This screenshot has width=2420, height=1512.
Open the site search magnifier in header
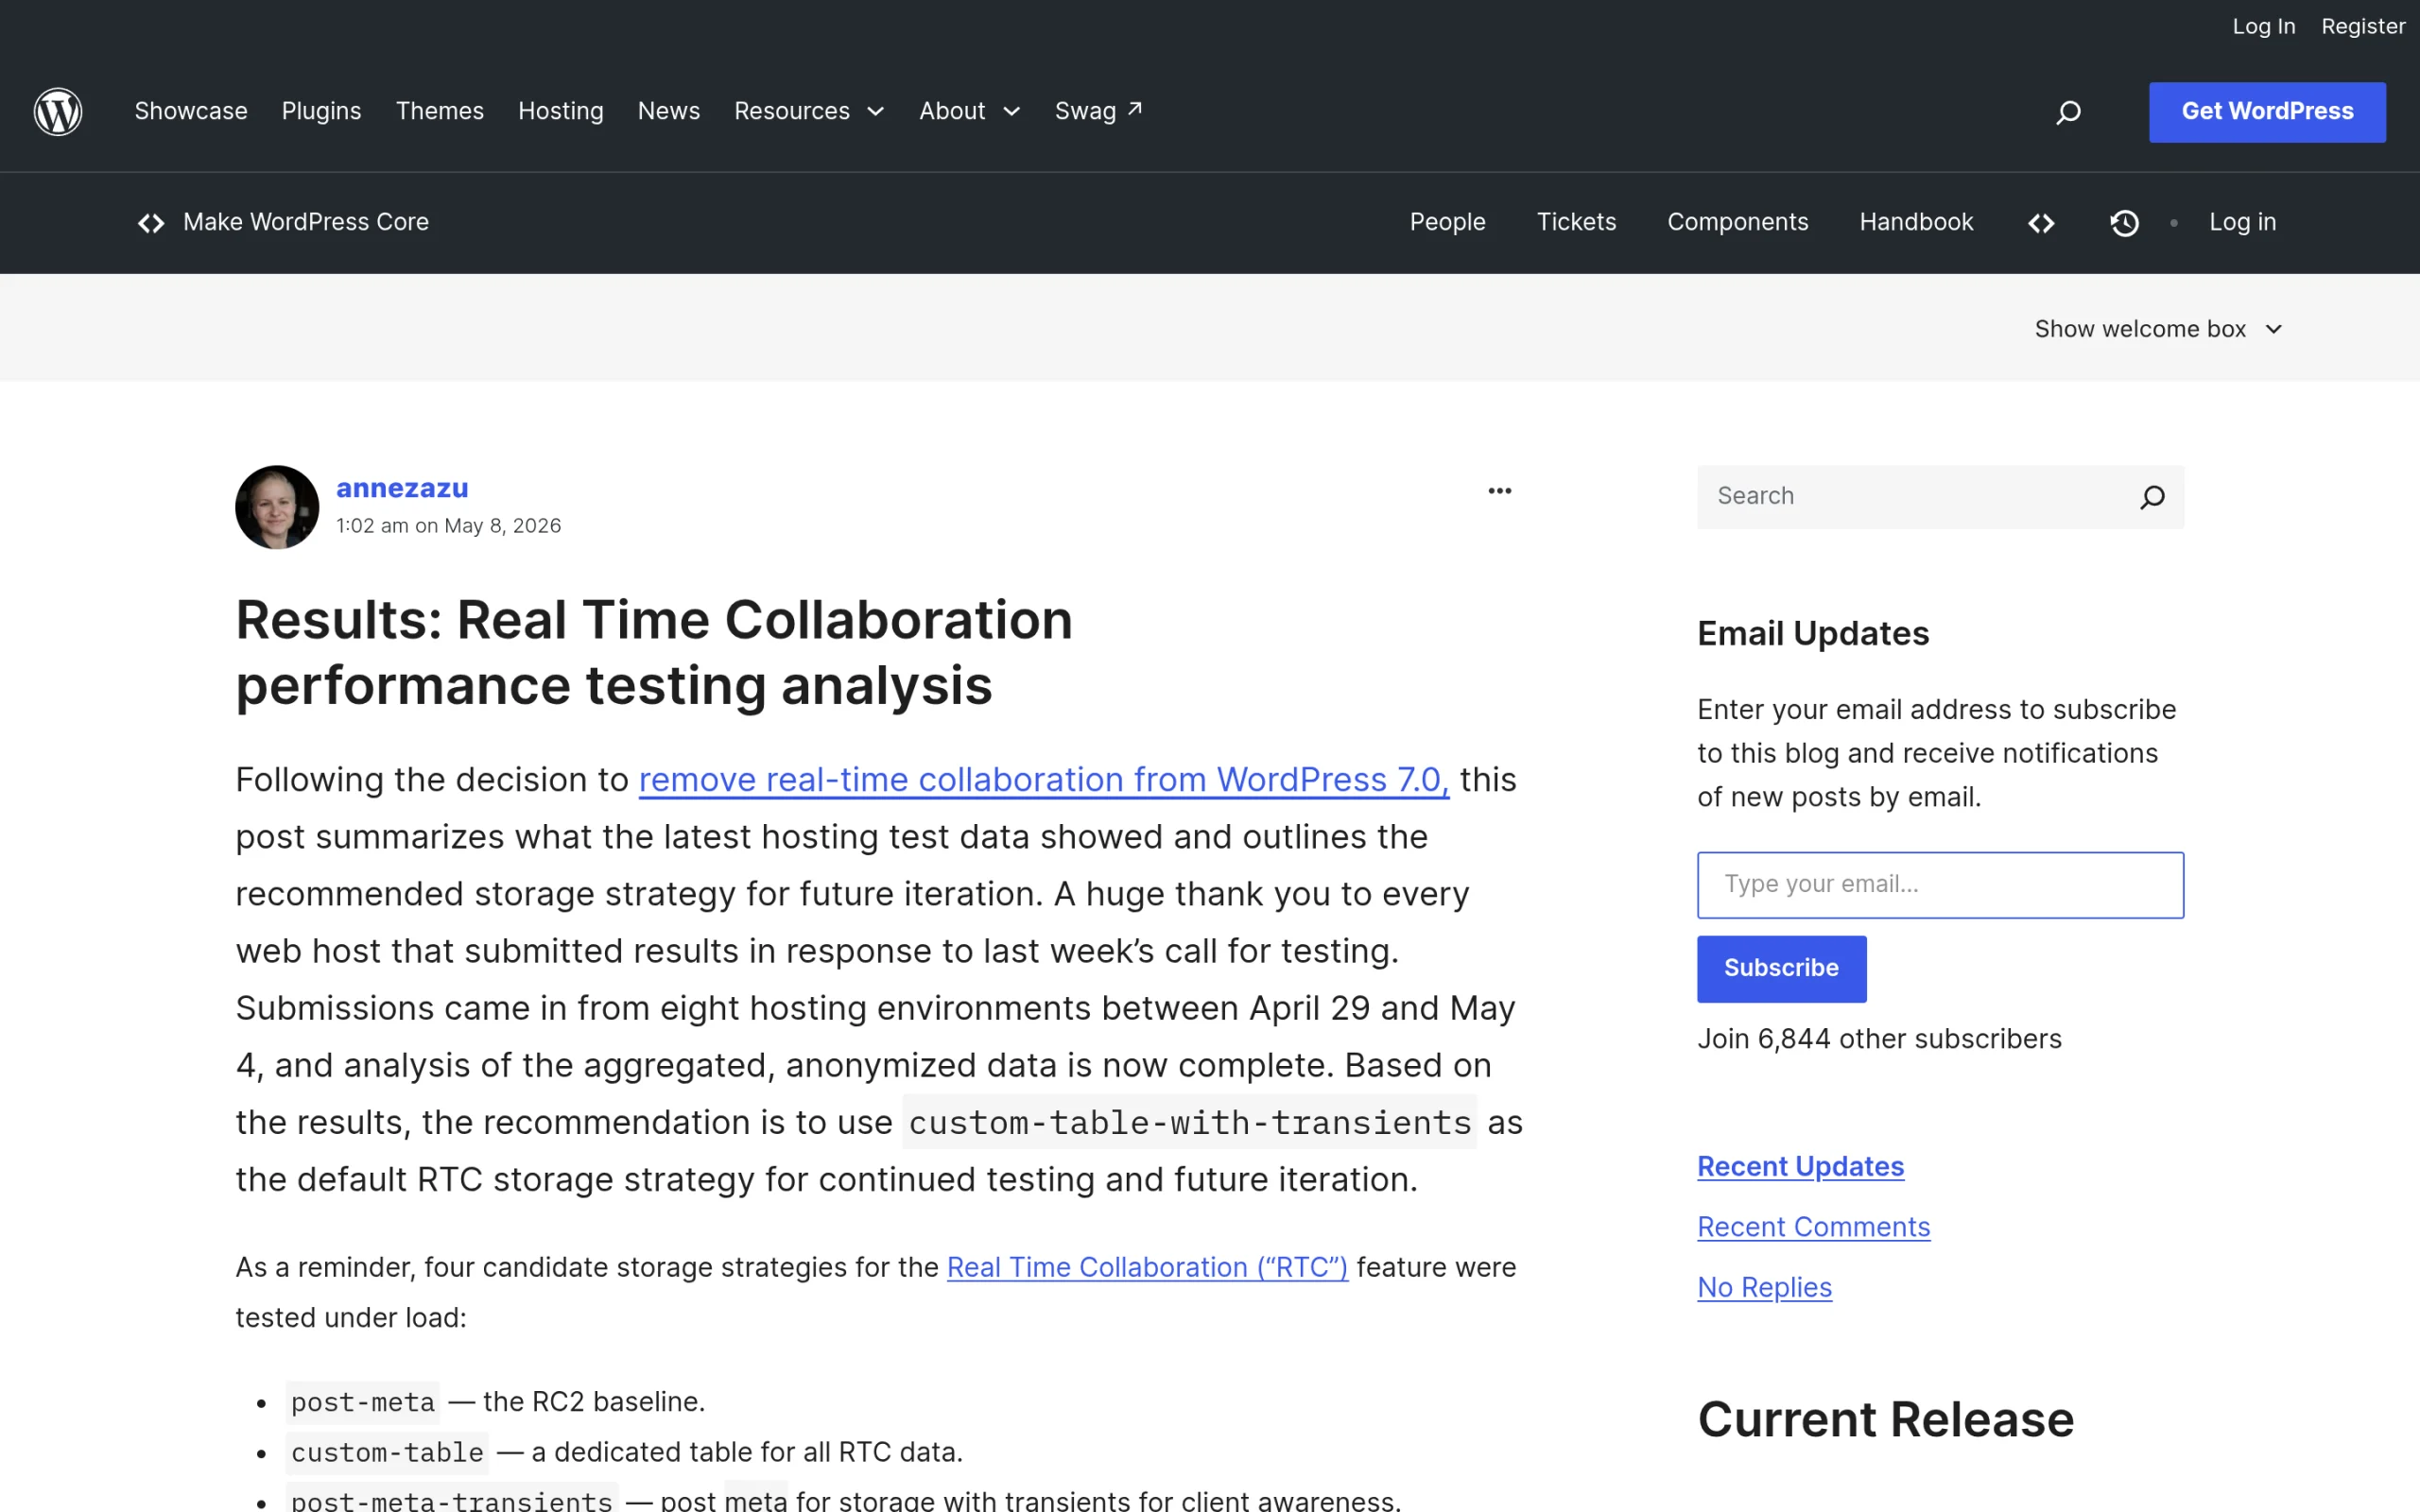tap(2068, 112)
